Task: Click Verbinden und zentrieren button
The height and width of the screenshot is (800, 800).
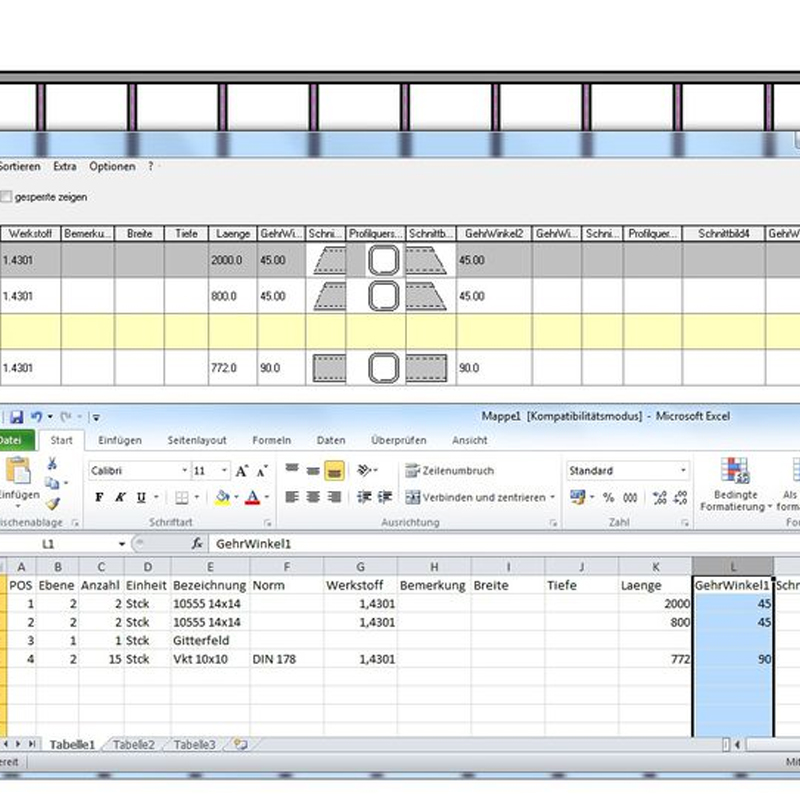Action: pos(476,497)
